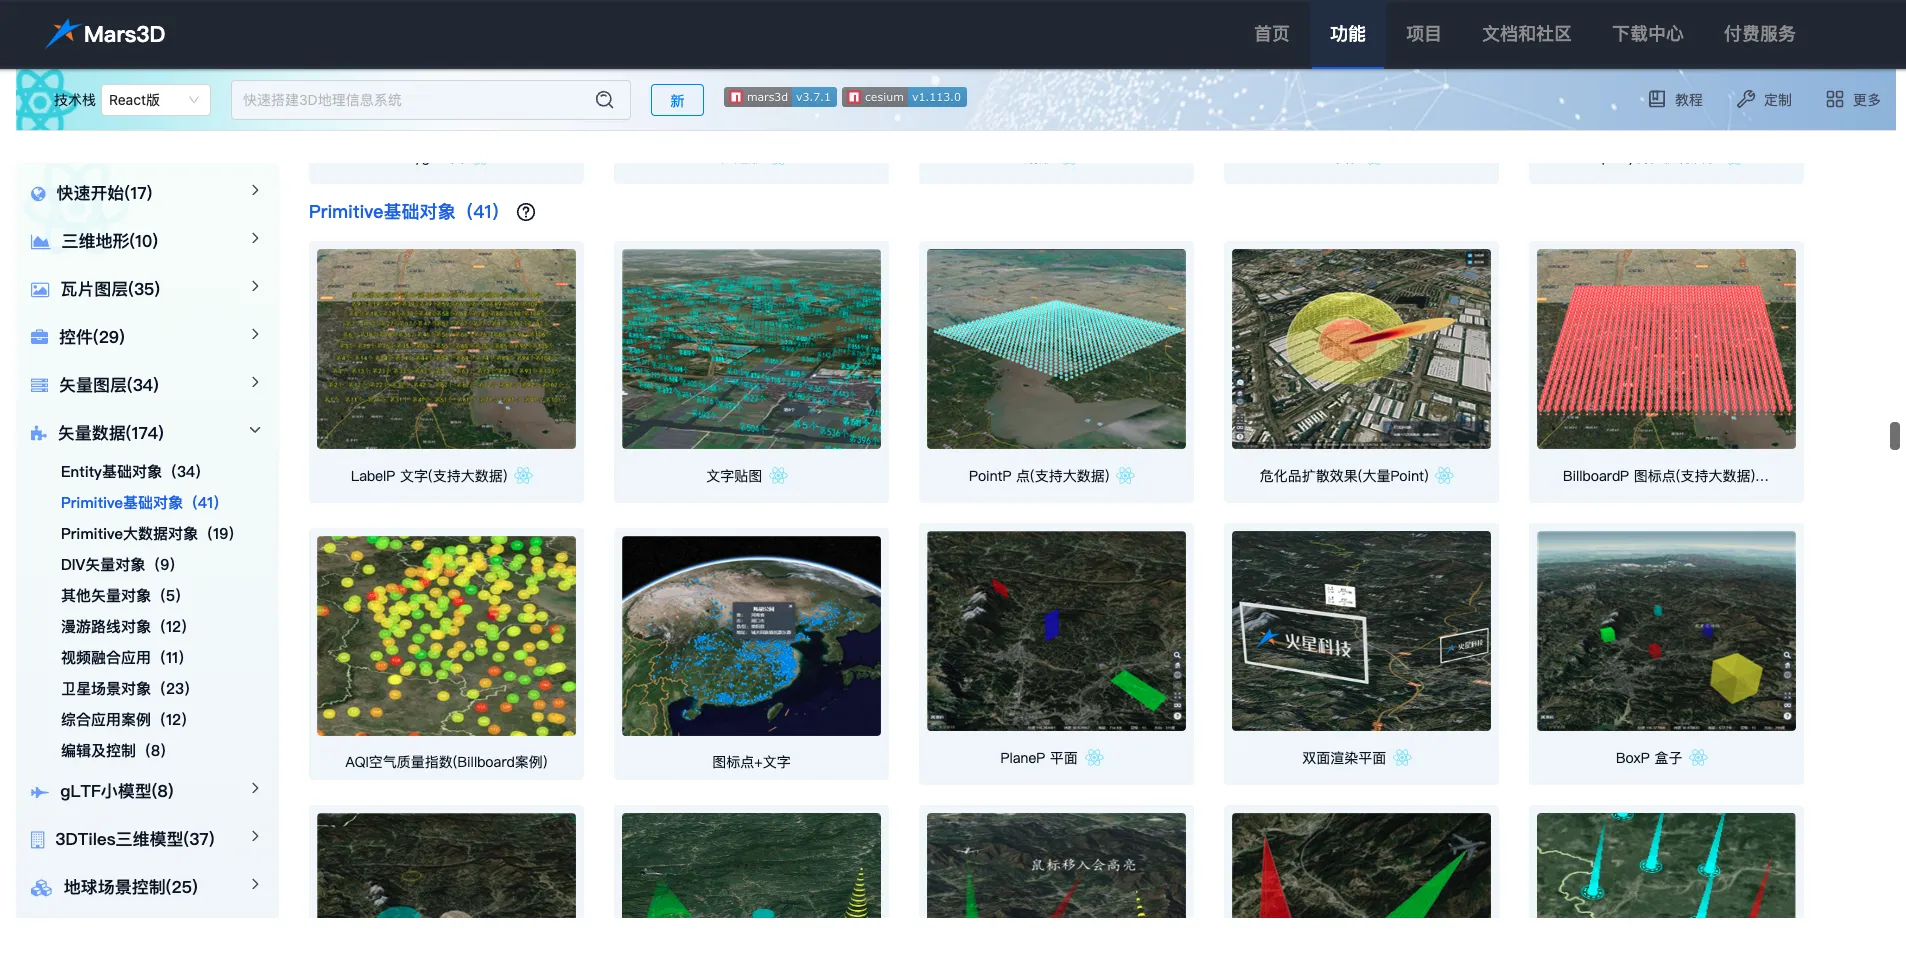Open 视频融合应用 (11) subcategory
1906x953 pixels.
[123, 657]
